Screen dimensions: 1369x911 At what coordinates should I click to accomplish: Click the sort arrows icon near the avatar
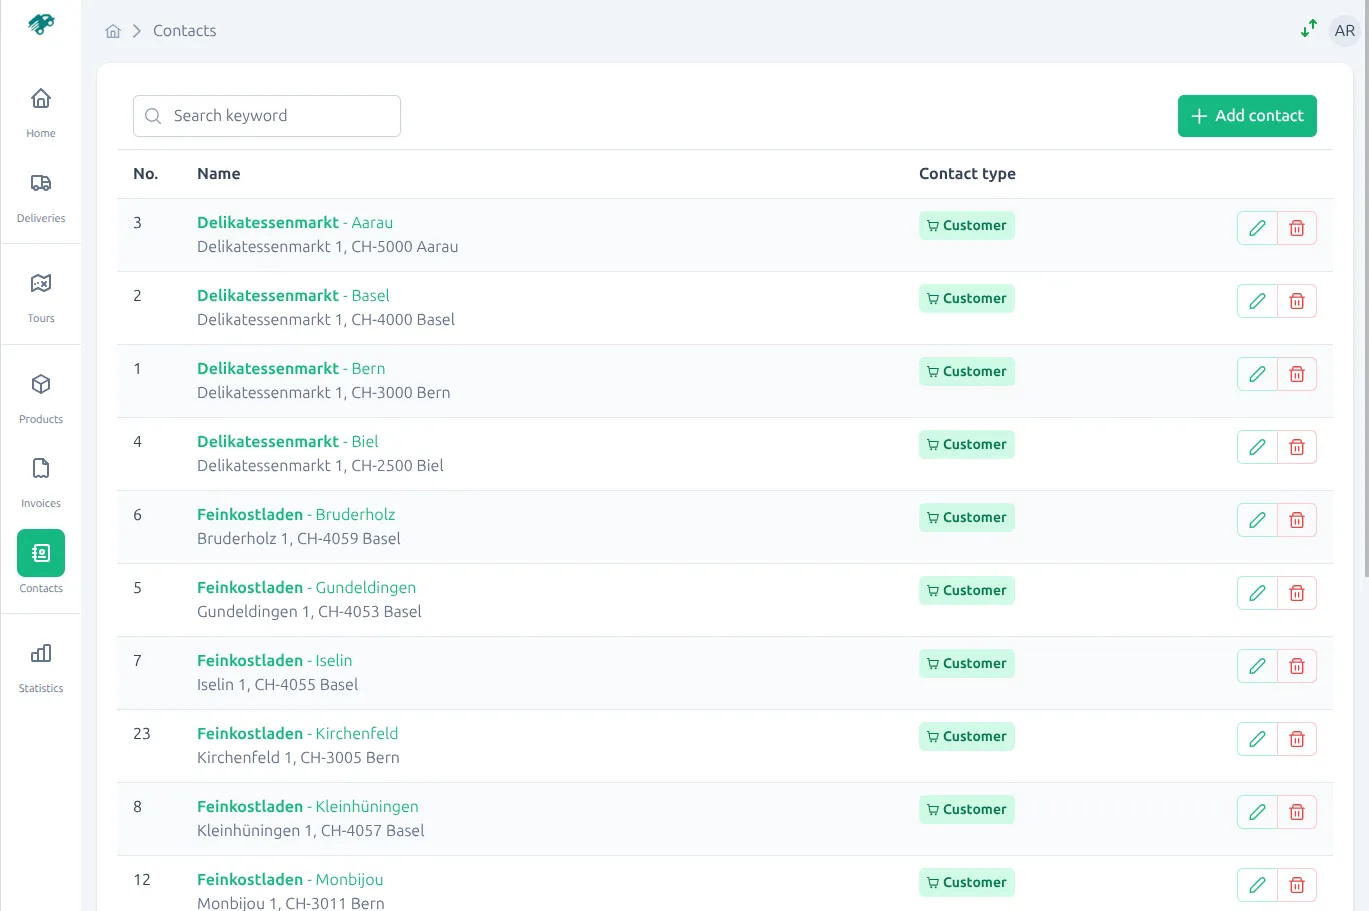pyautogui.click(x=1308, y=30)
